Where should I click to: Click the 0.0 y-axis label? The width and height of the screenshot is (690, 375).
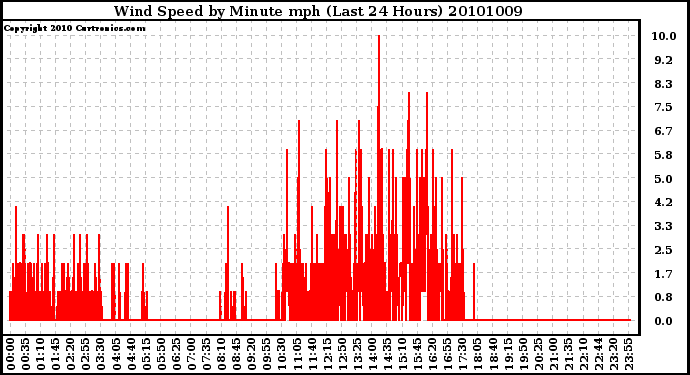[x=664, y=321]
